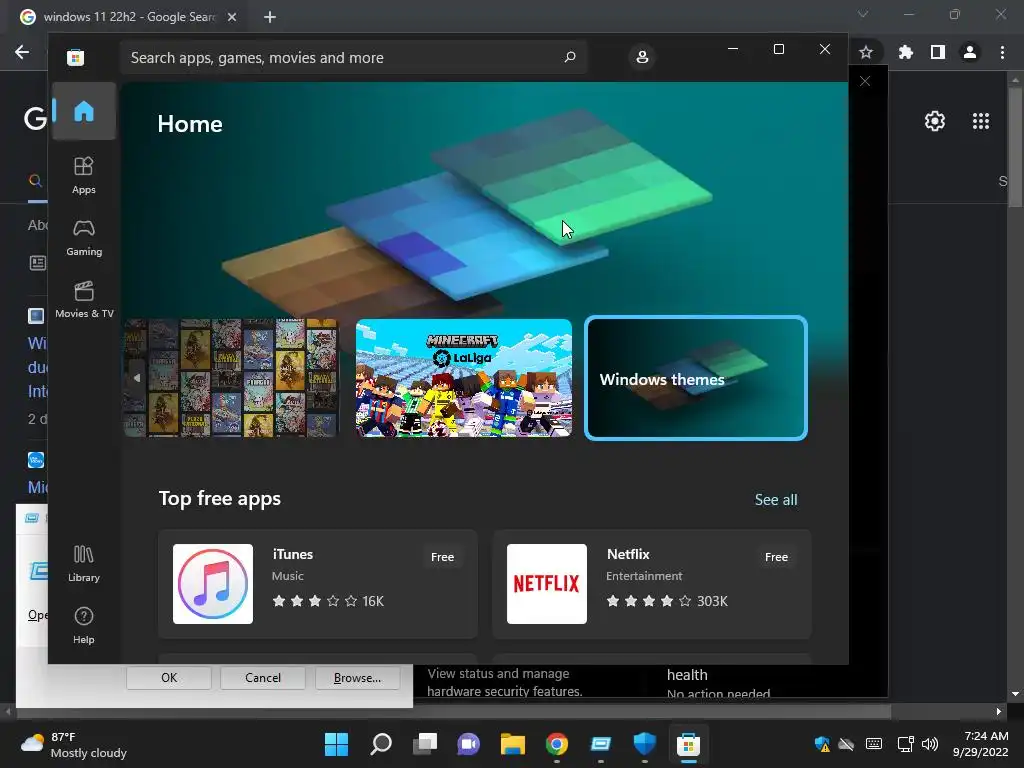
Task: Open Movies & TV section in Store
Action: click(84, 299)
